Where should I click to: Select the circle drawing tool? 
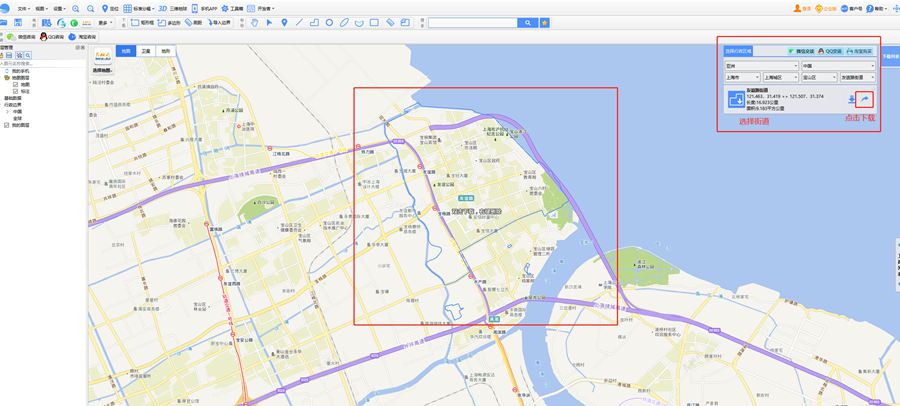point(329,22)
